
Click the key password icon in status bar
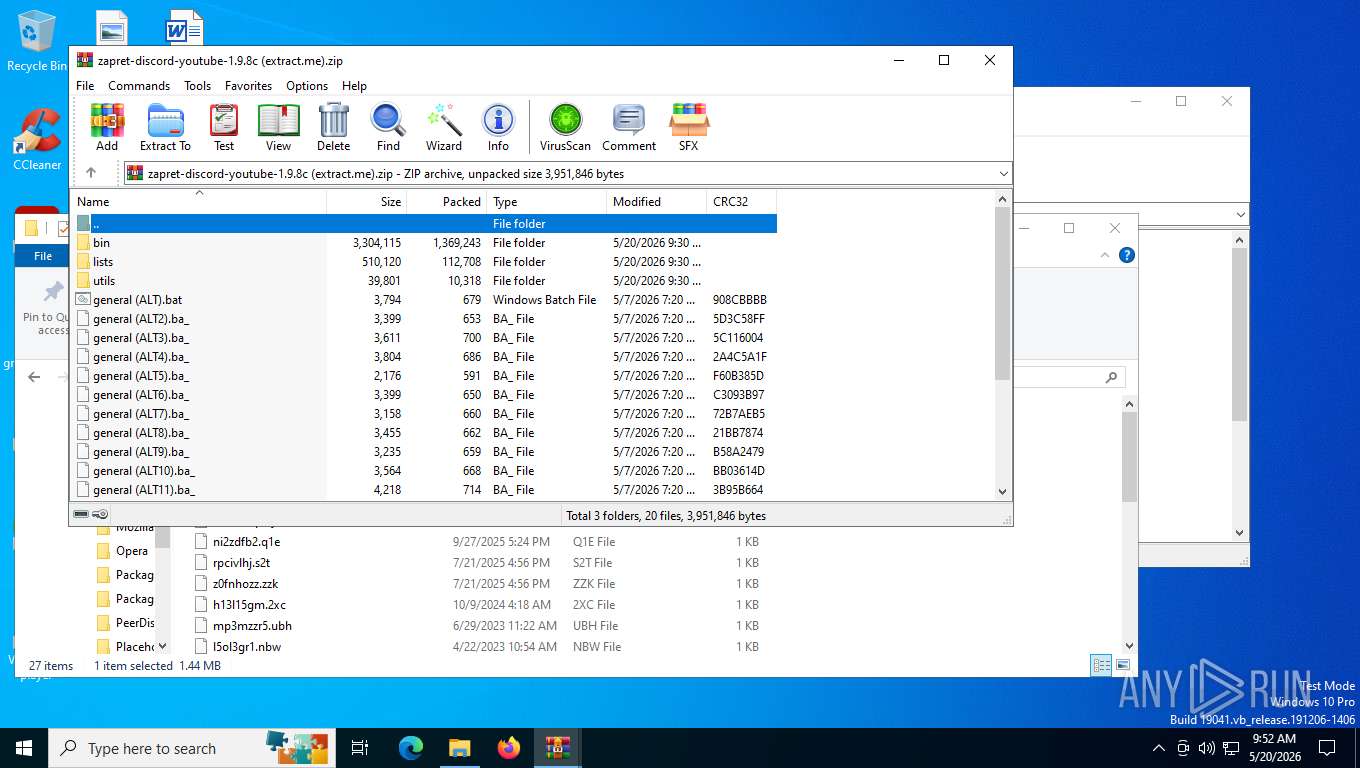100,514
